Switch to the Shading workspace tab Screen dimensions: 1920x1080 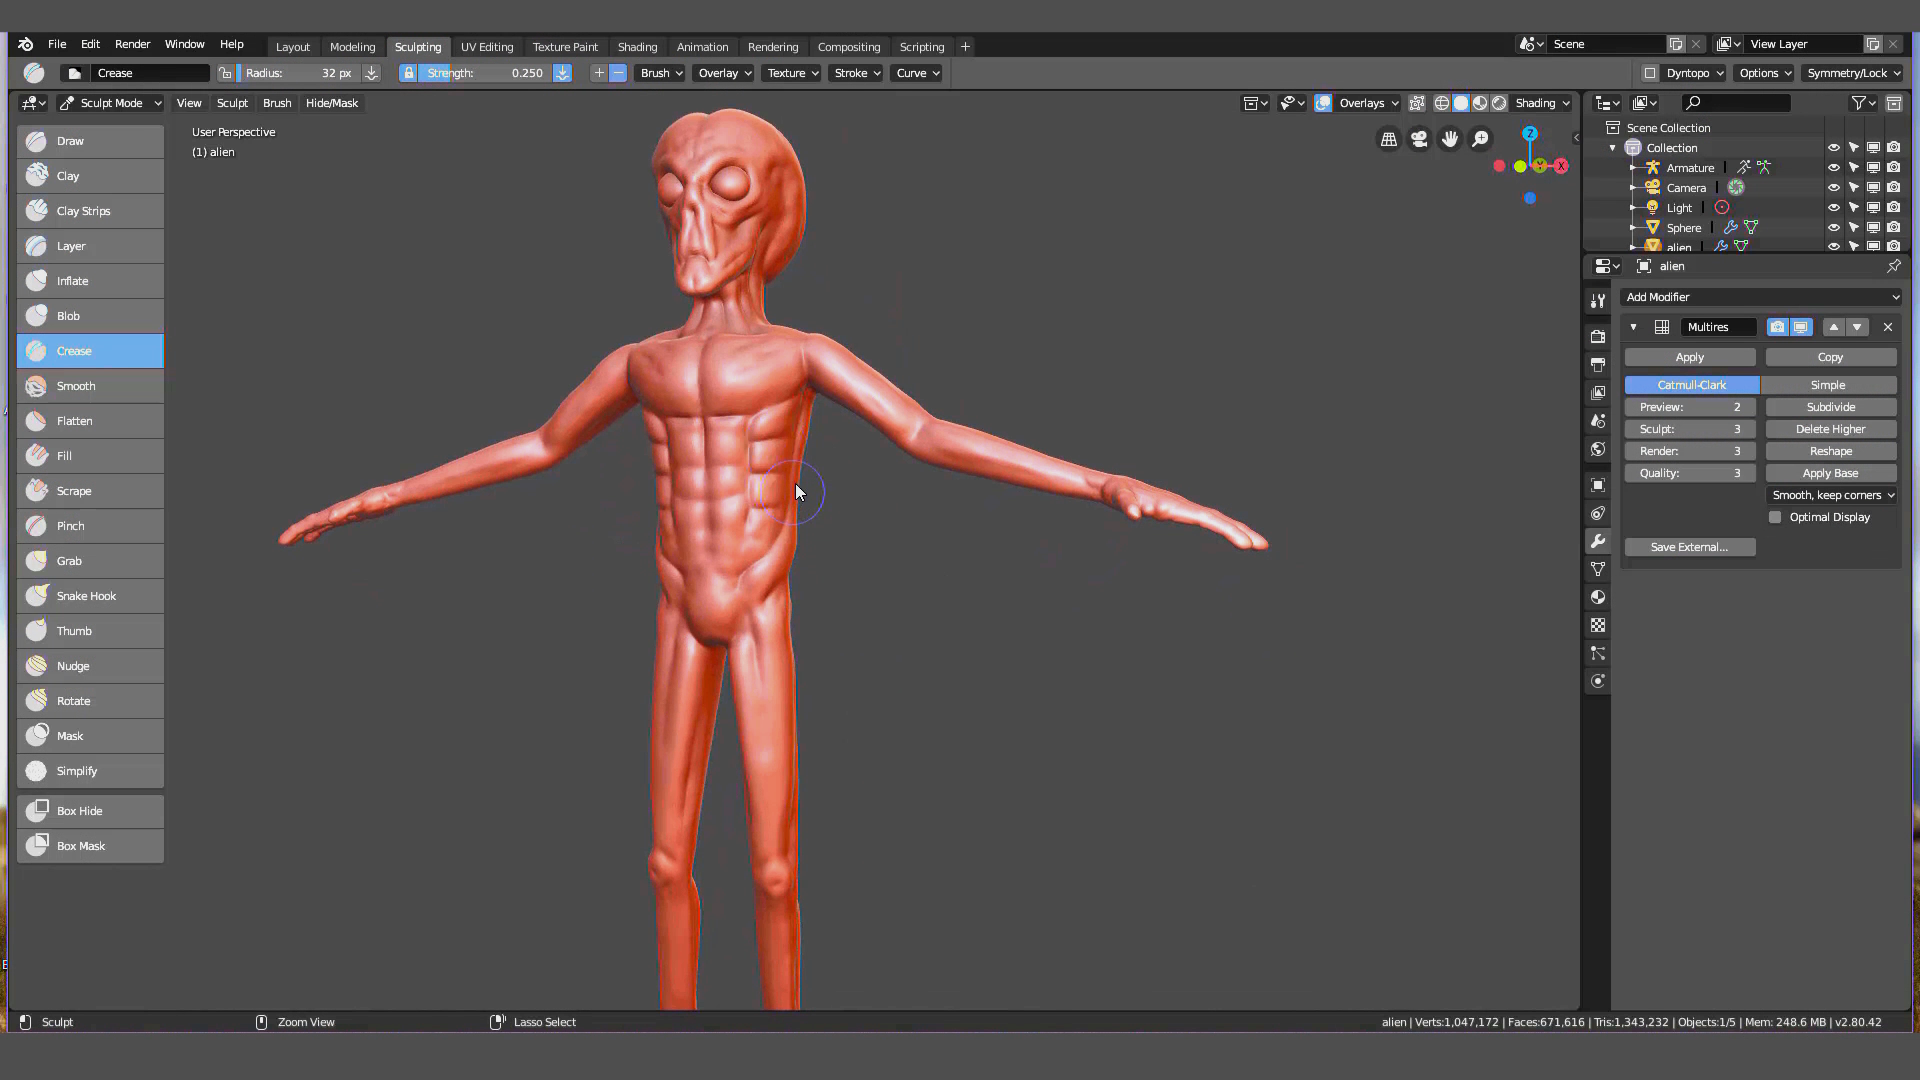pos(637,47)
